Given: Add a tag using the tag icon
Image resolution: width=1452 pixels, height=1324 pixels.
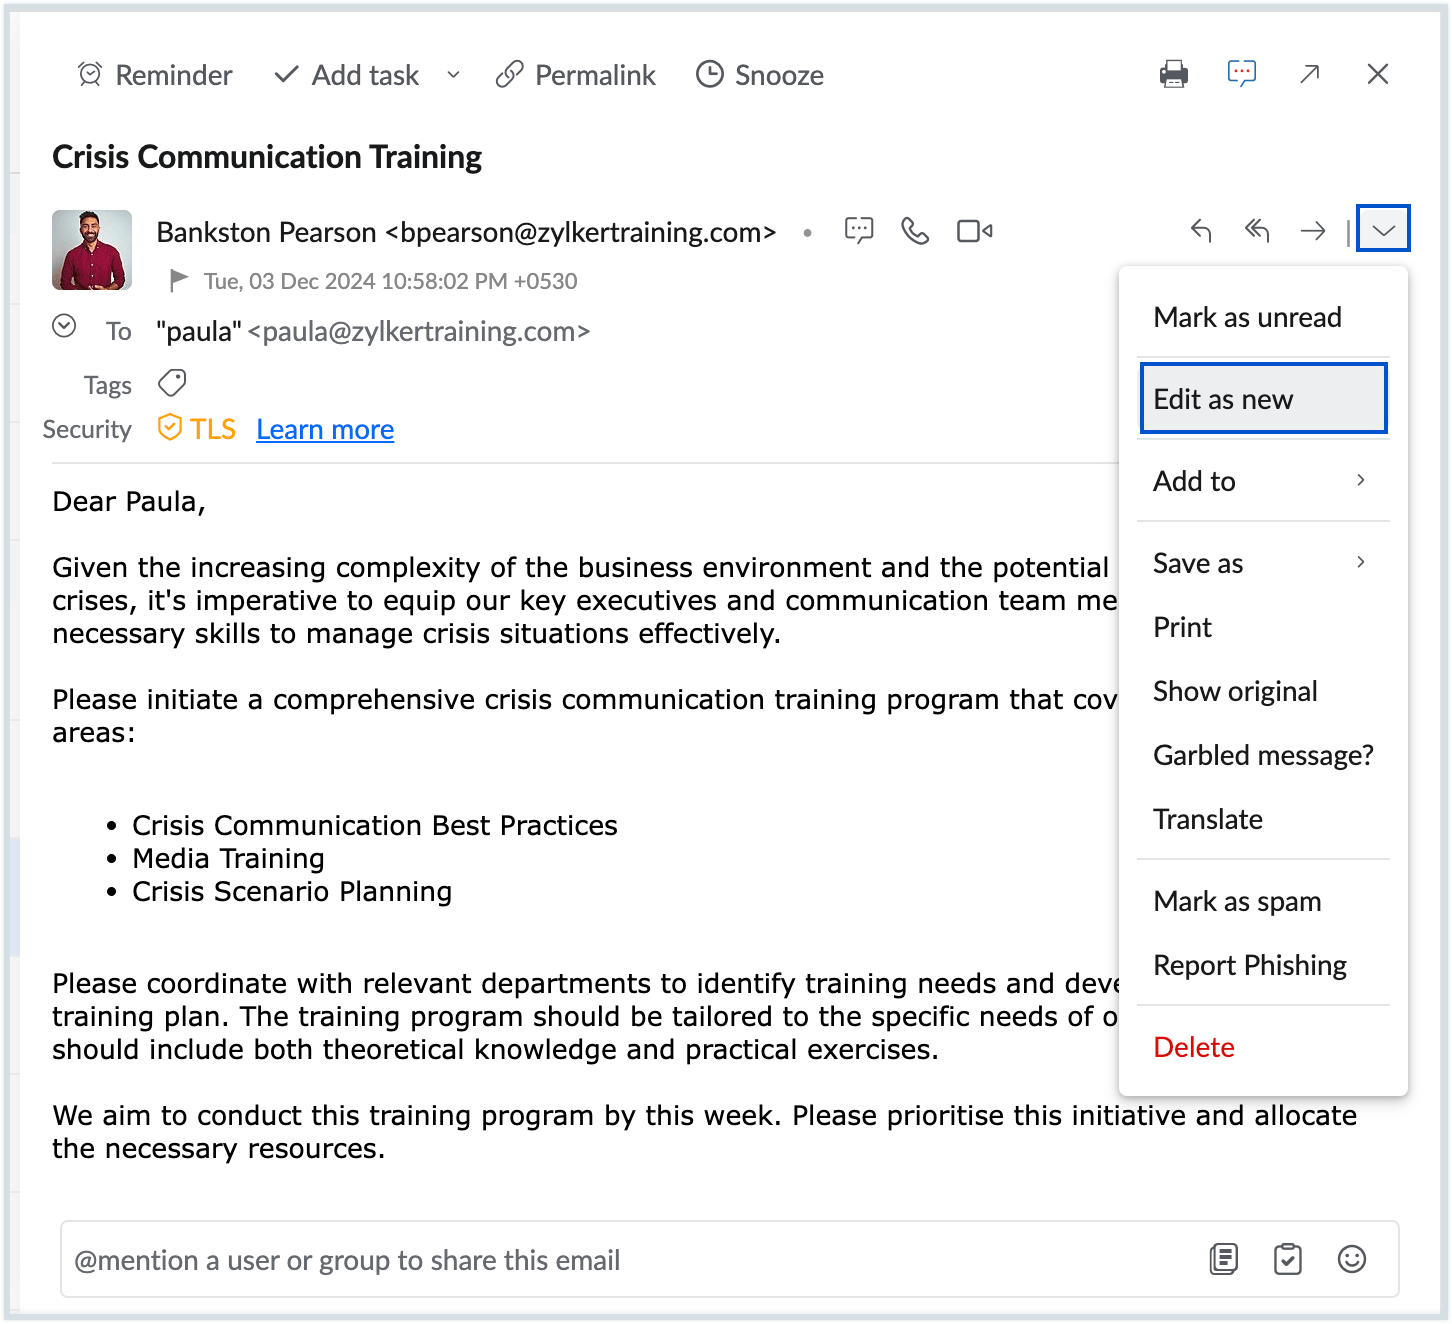Looking at the screenshot, I should click(x=172, y=383).
